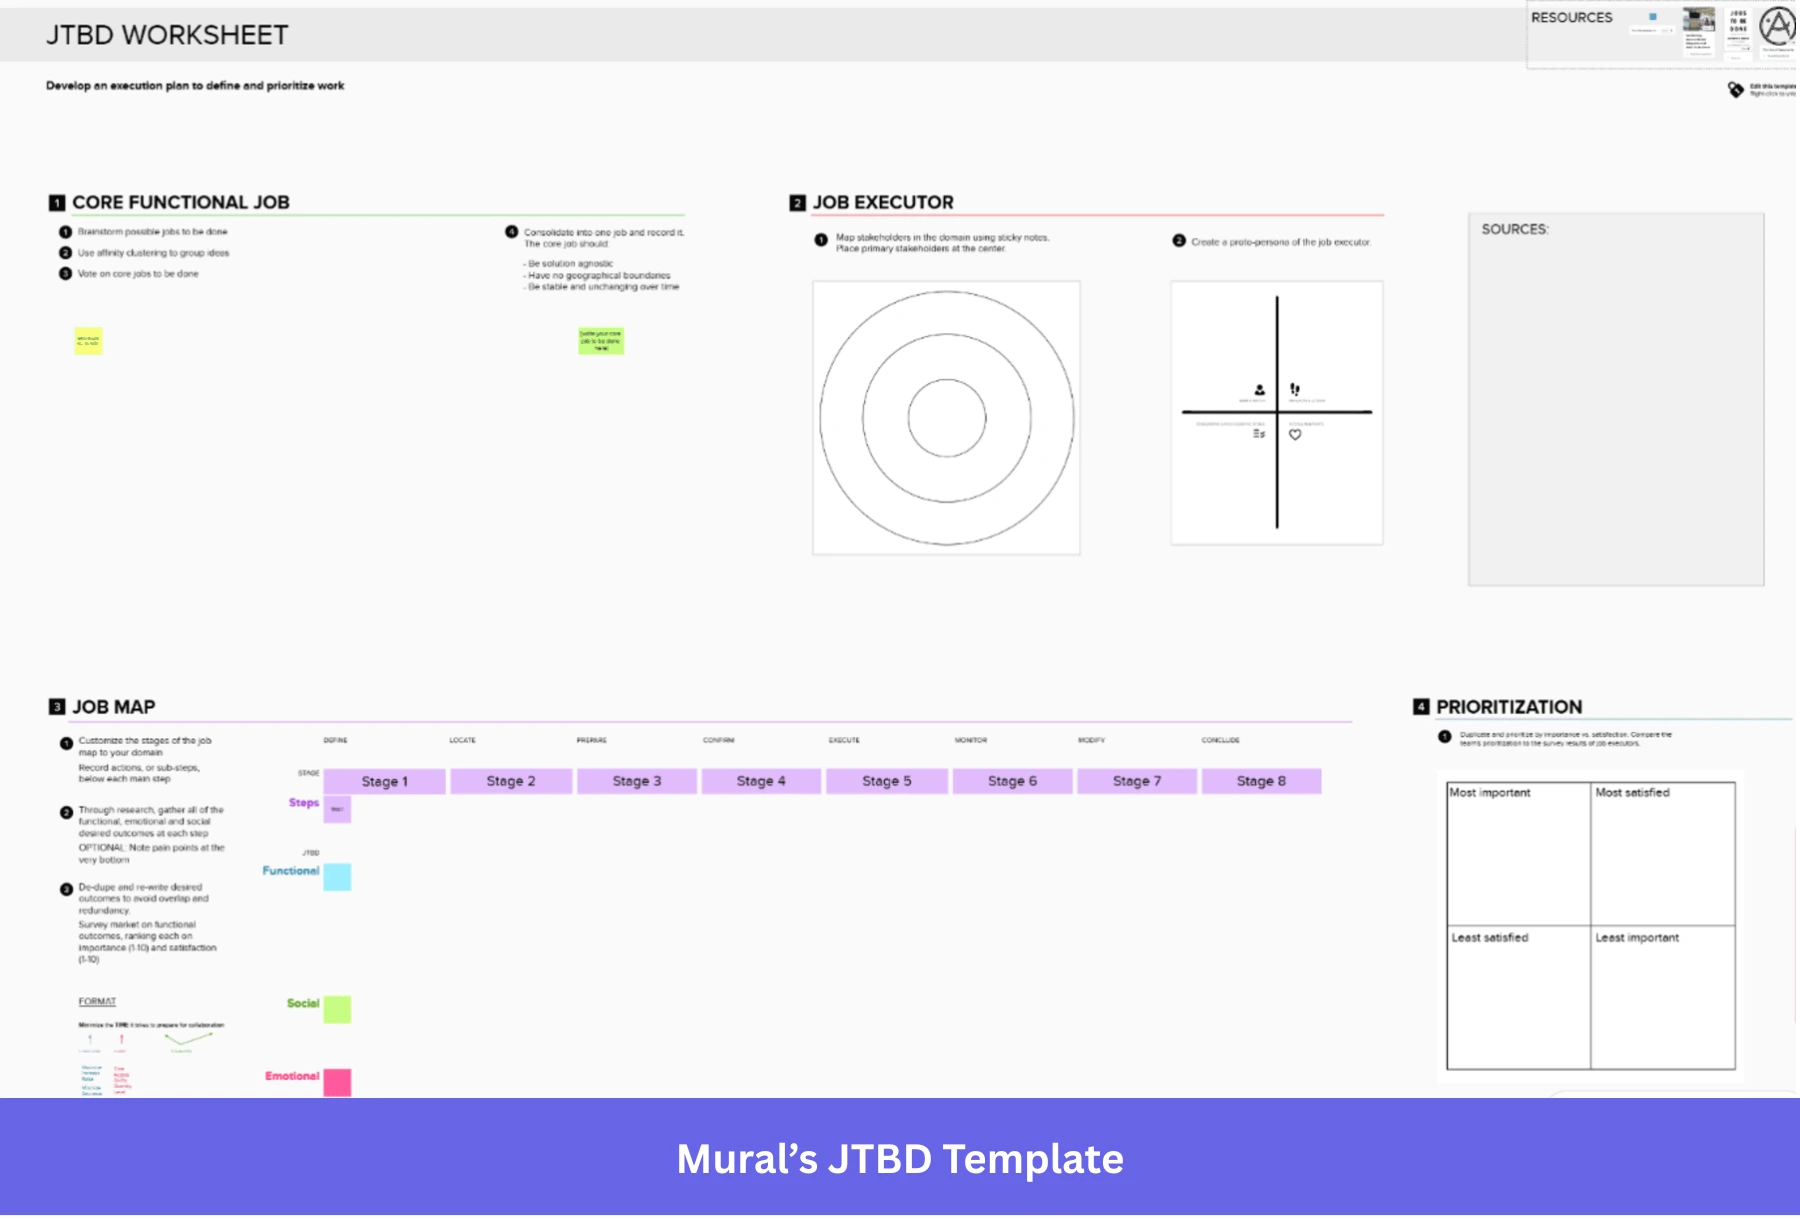The width and height of the screenshot is (1800, 1220).
Task: Click the Functional row label
Action: [291, 871]
